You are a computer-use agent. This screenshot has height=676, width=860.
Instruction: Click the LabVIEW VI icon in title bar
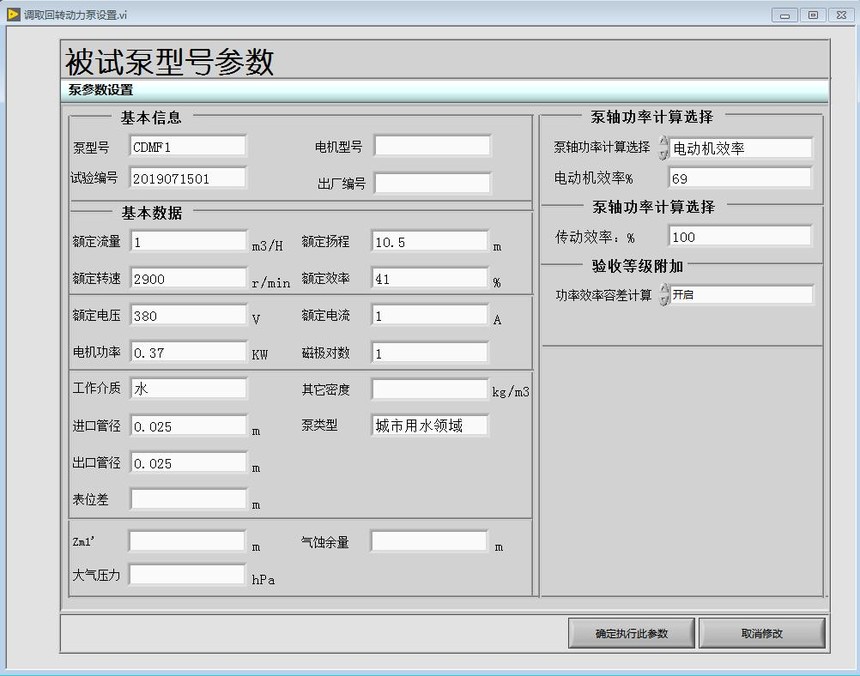click(x=14, y=14)
